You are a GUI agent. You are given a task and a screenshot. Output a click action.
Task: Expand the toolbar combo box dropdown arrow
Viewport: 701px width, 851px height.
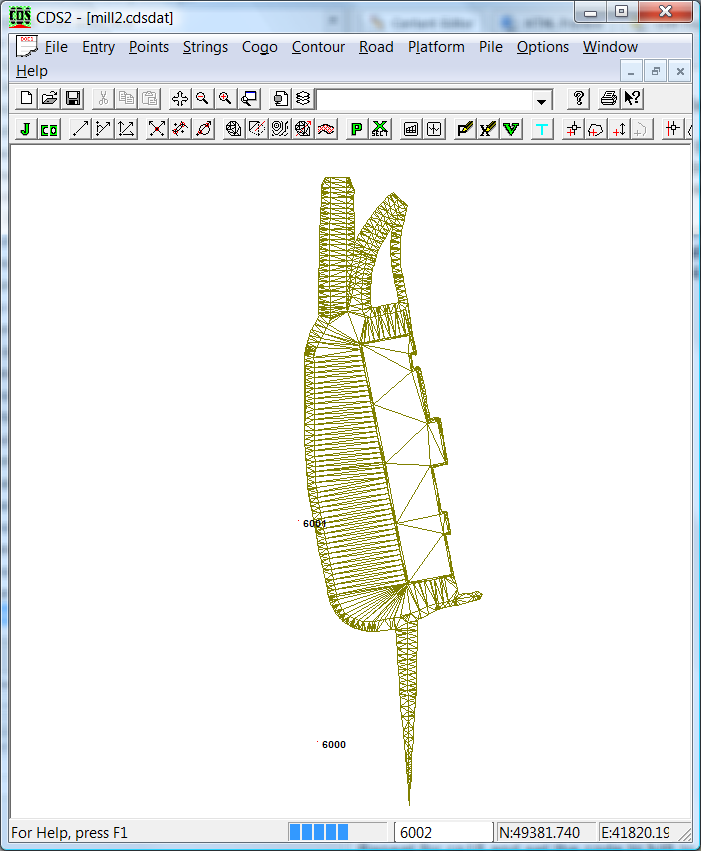pos(541,100)
